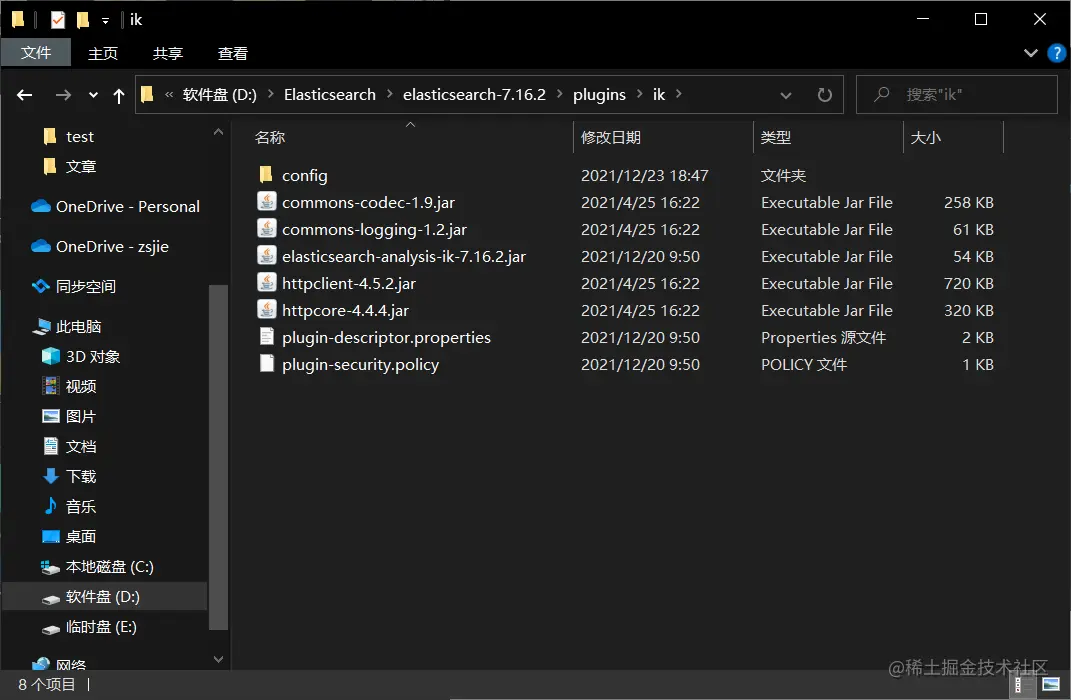Open 临时盘 (E:) drive in sidebar
The width and height of the screenshot is (1071, 700).
[89, 627]
